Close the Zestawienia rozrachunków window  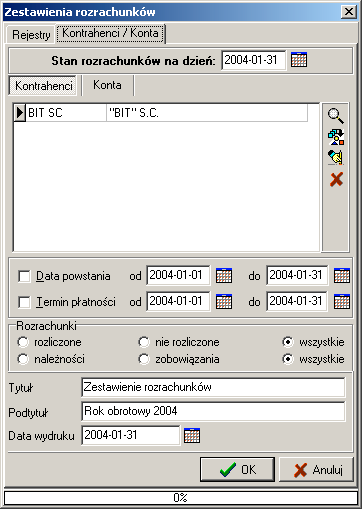point(349,12)
